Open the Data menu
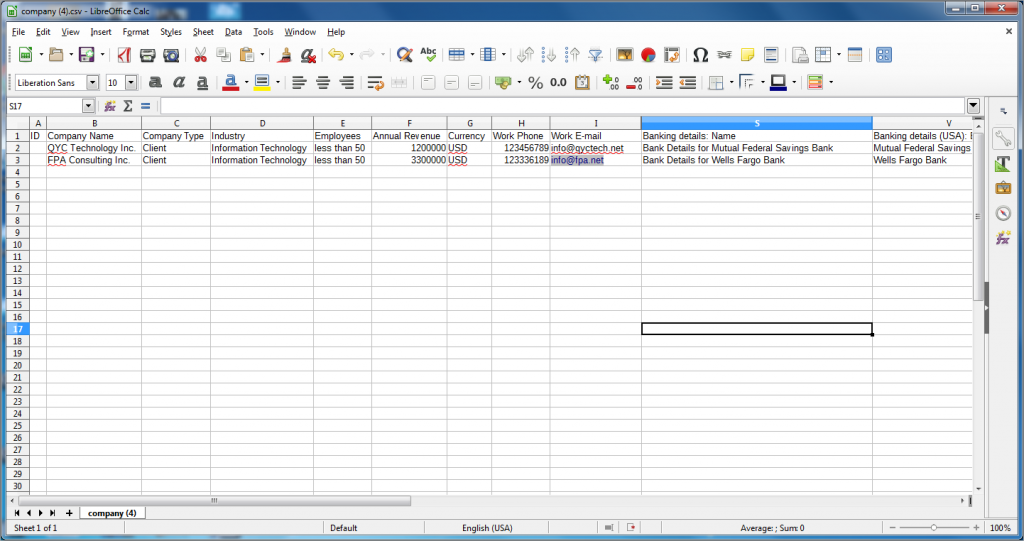 click(x=233, y=31)
